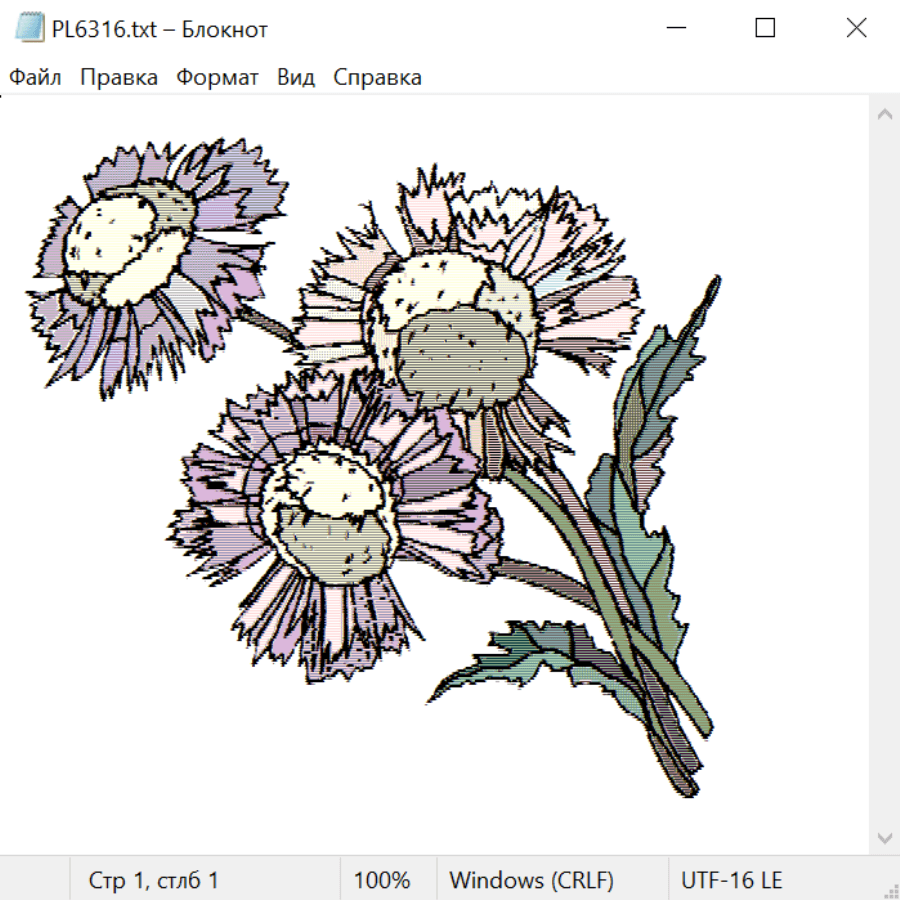Click the 100% zoom indicator

[x=382, y=881]
